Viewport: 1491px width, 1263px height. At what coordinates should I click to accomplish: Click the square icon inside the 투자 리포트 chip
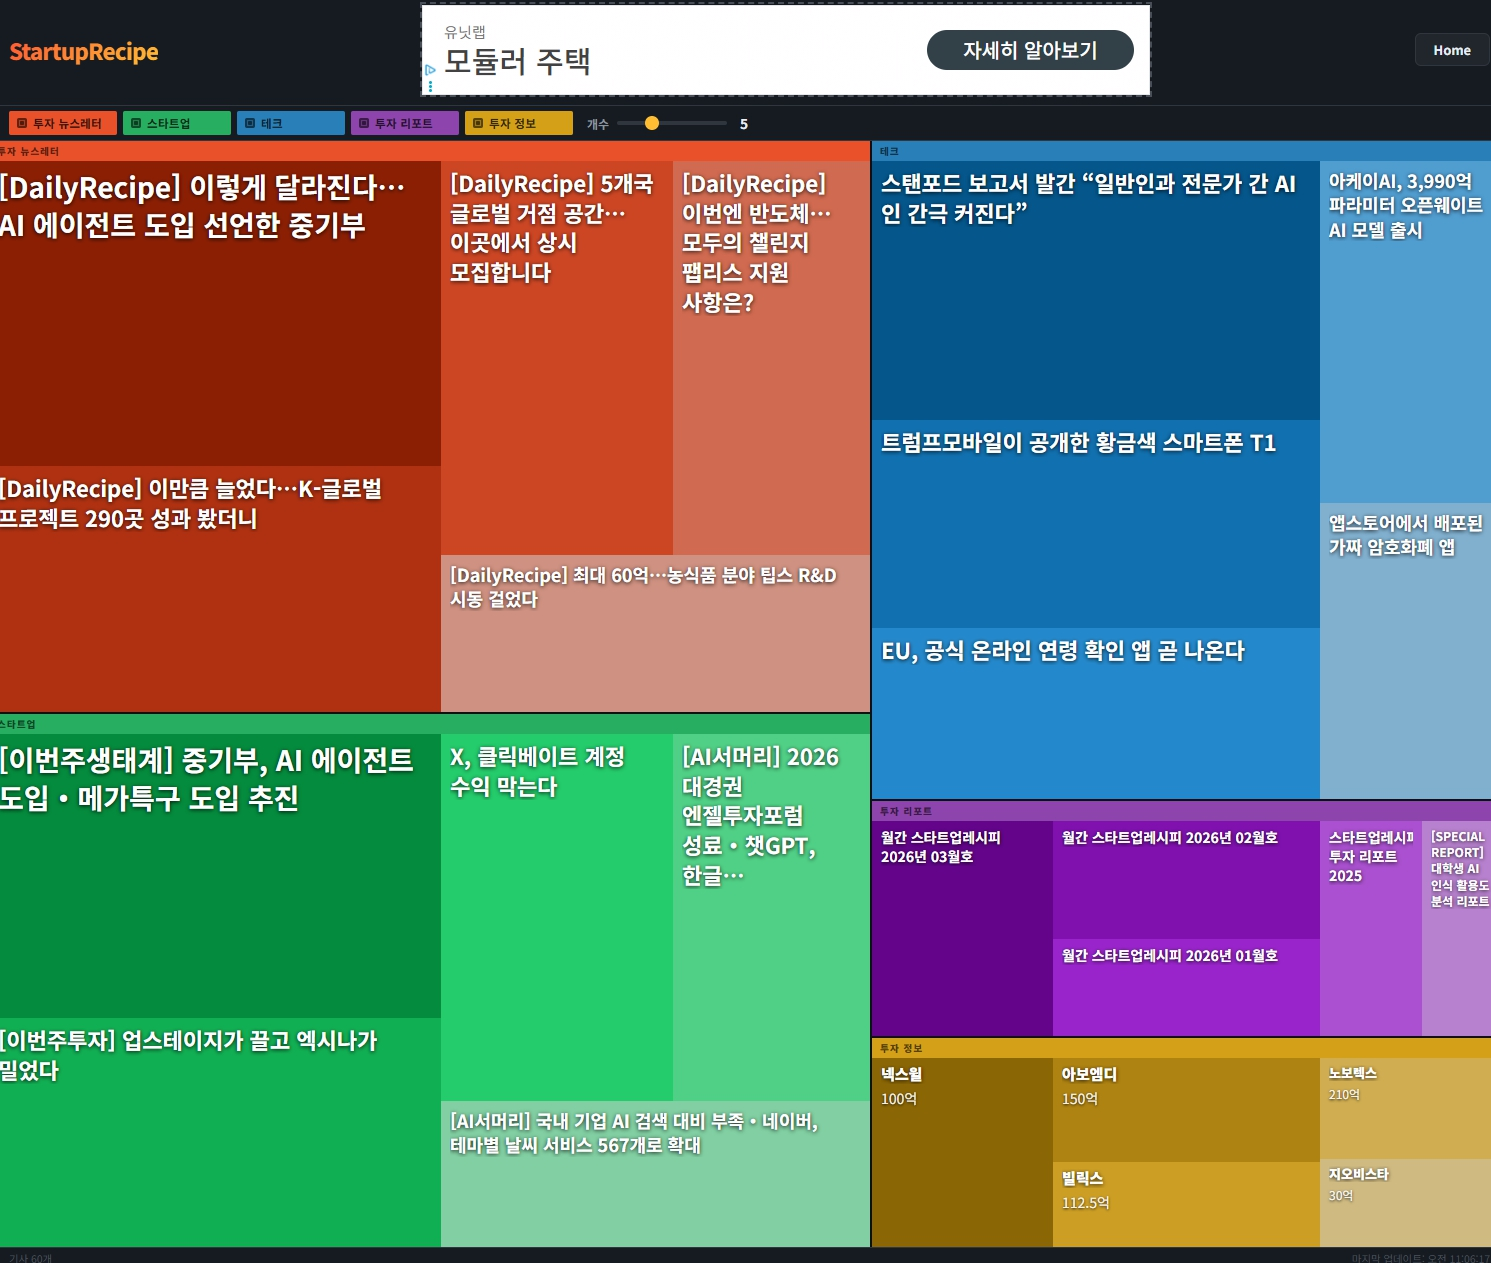(x=363, y=123)
